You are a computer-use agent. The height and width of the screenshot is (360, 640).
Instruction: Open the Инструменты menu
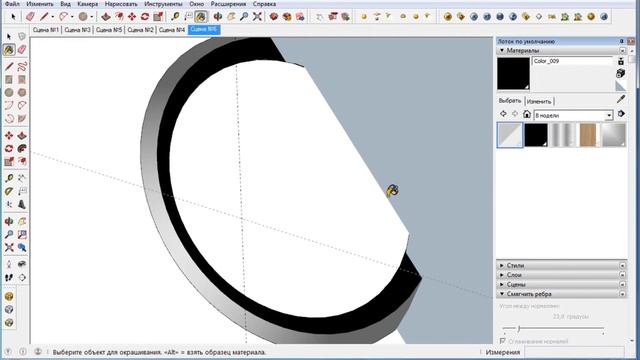tap(163, 4)
